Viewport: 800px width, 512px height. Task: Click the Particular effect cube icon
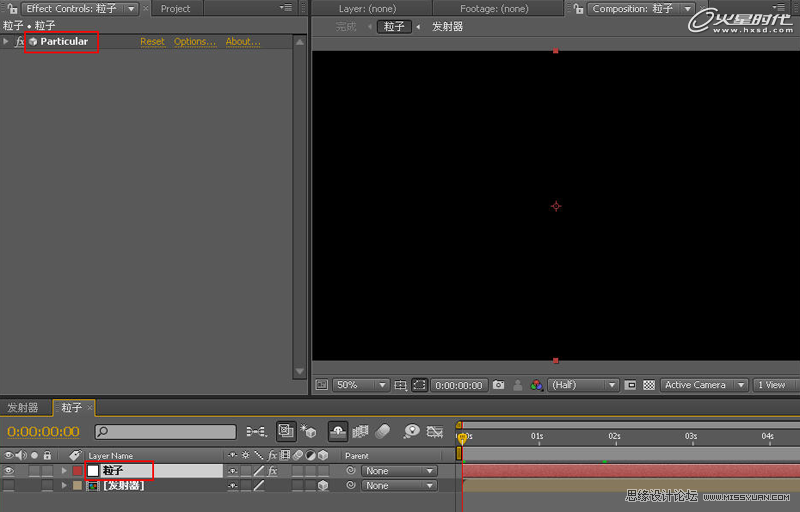pyautogui.click(x=33, y=42)
